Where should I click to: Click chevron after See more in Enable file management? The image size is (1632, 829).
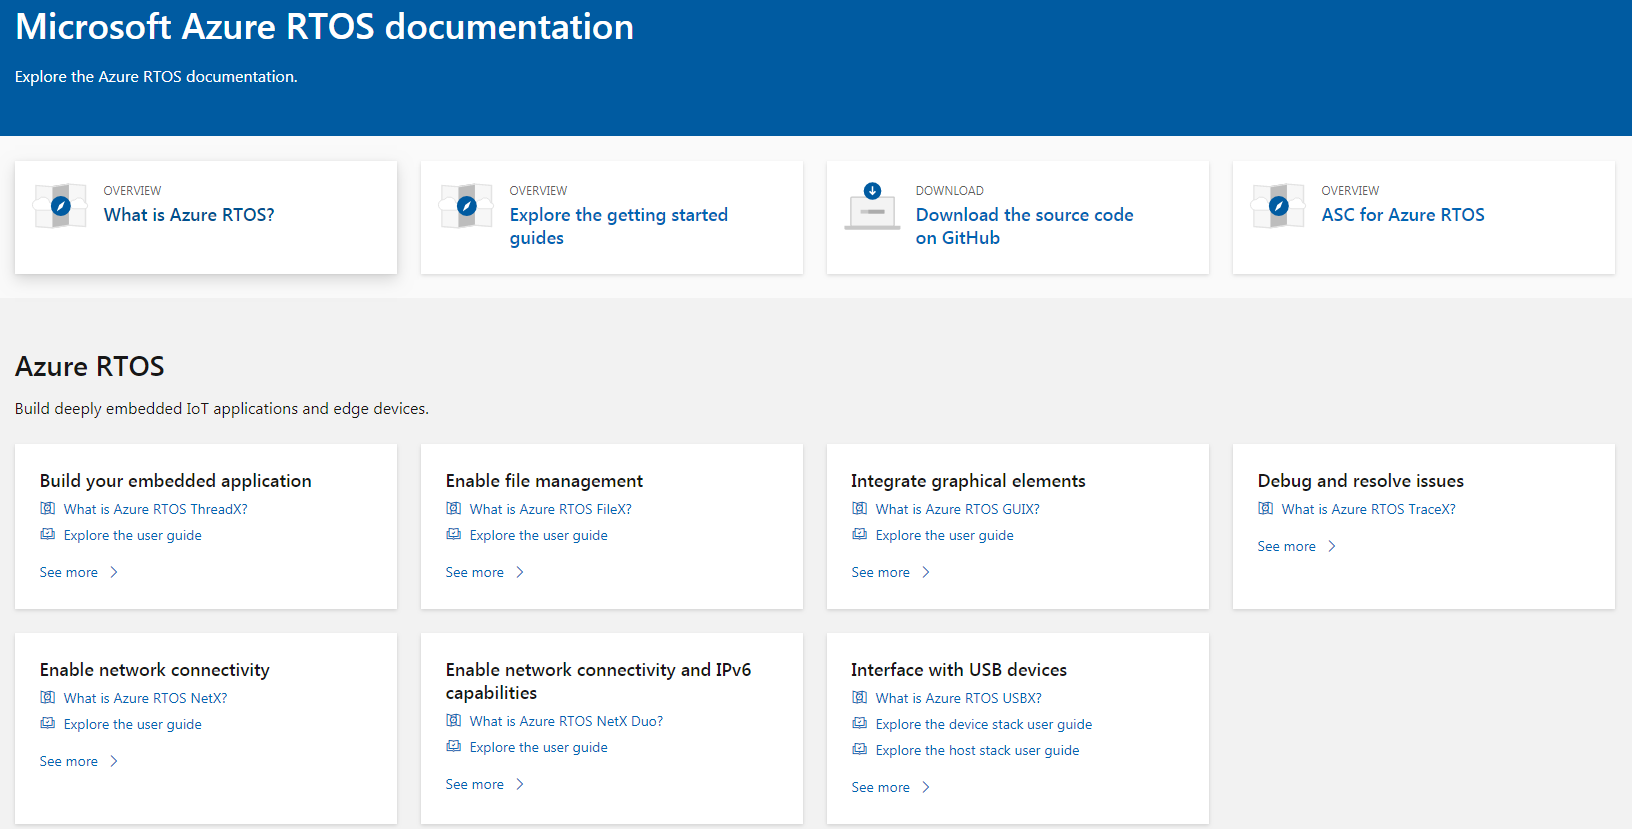pyautogui.click(x=520, y=572)
